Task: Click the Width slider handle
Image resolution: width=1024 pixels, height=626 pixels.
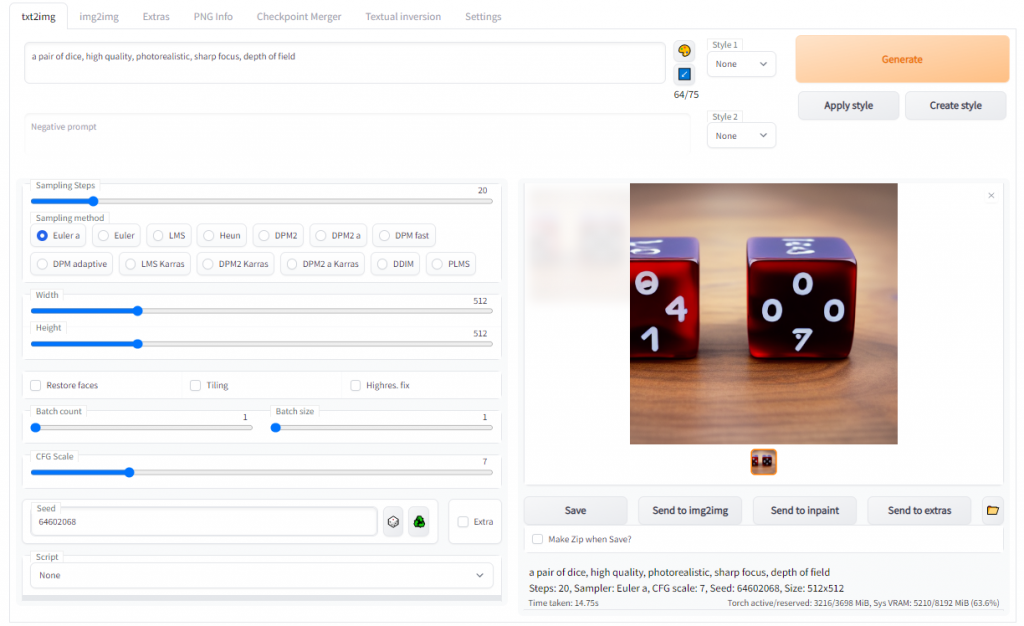Action: 138,311
